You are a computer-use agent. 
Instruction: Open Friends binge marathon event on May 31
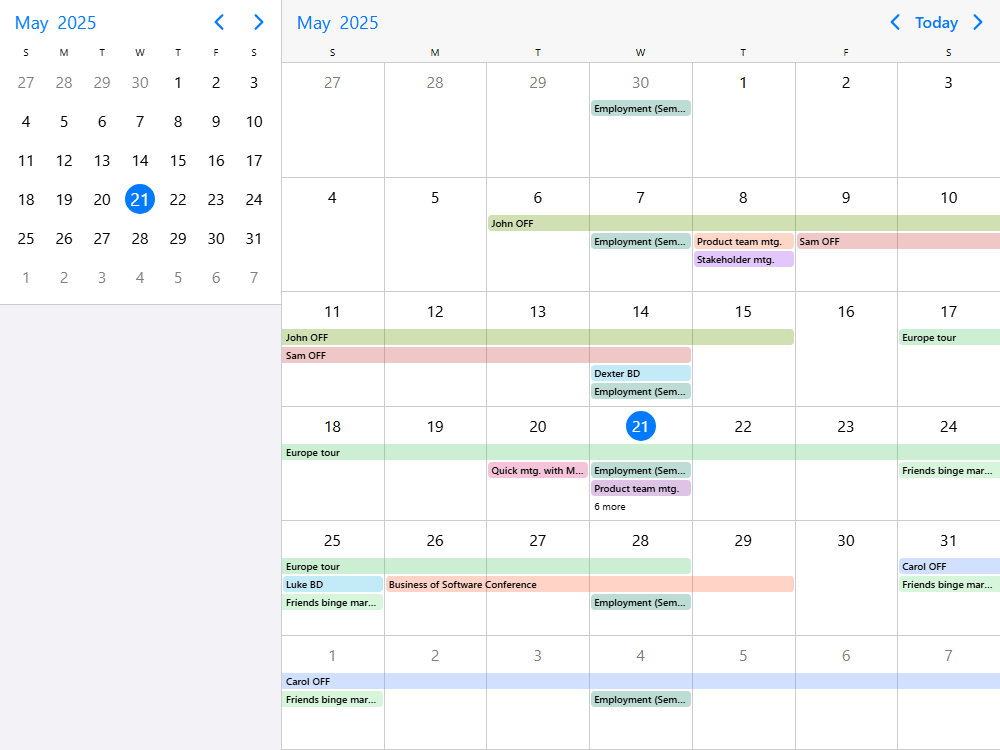[x=950, y=584]
